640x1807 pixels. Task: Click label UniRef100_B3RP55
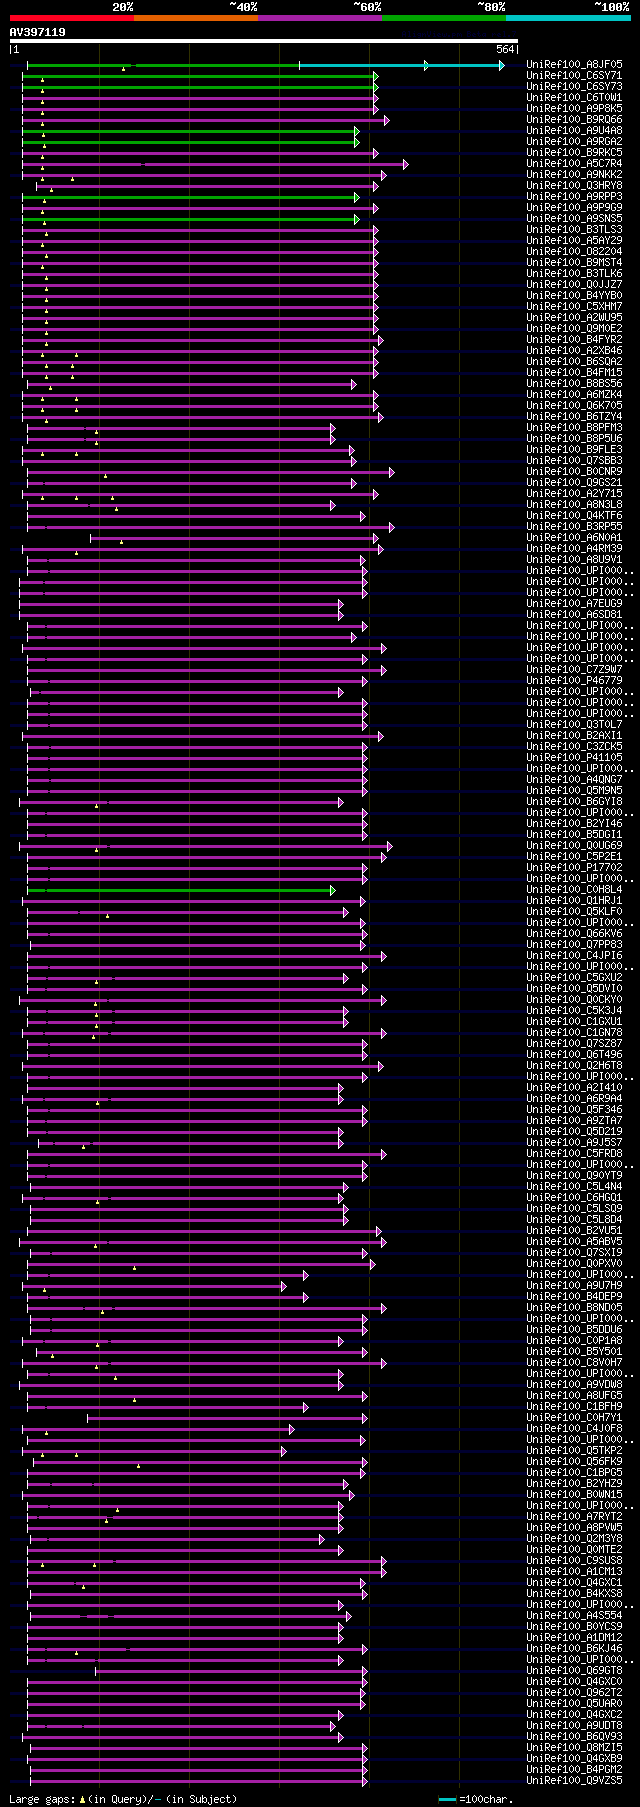coord(574,527)
